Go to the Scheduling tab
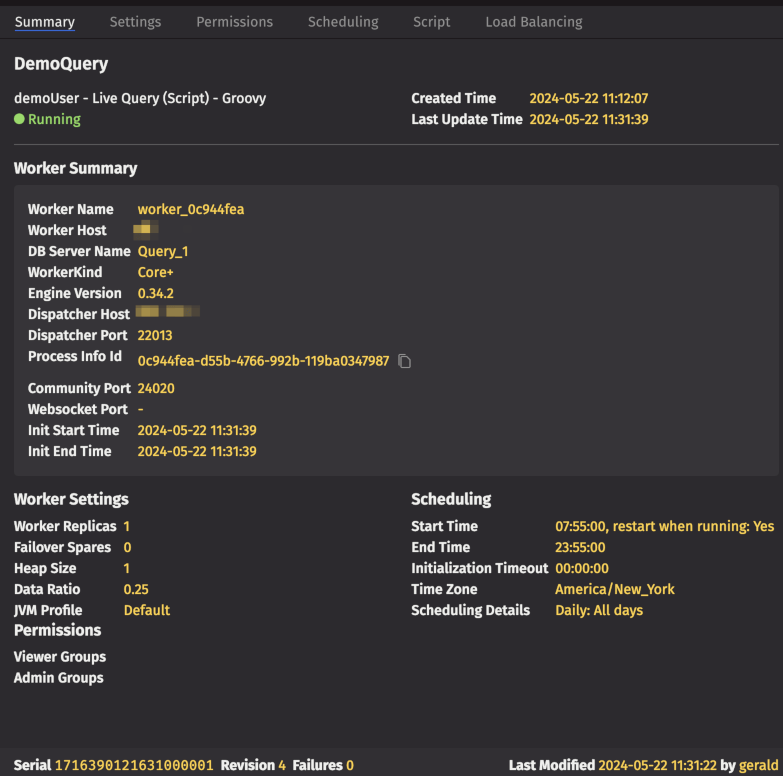Screen dimensions: 783x776 tap(343, 22)
